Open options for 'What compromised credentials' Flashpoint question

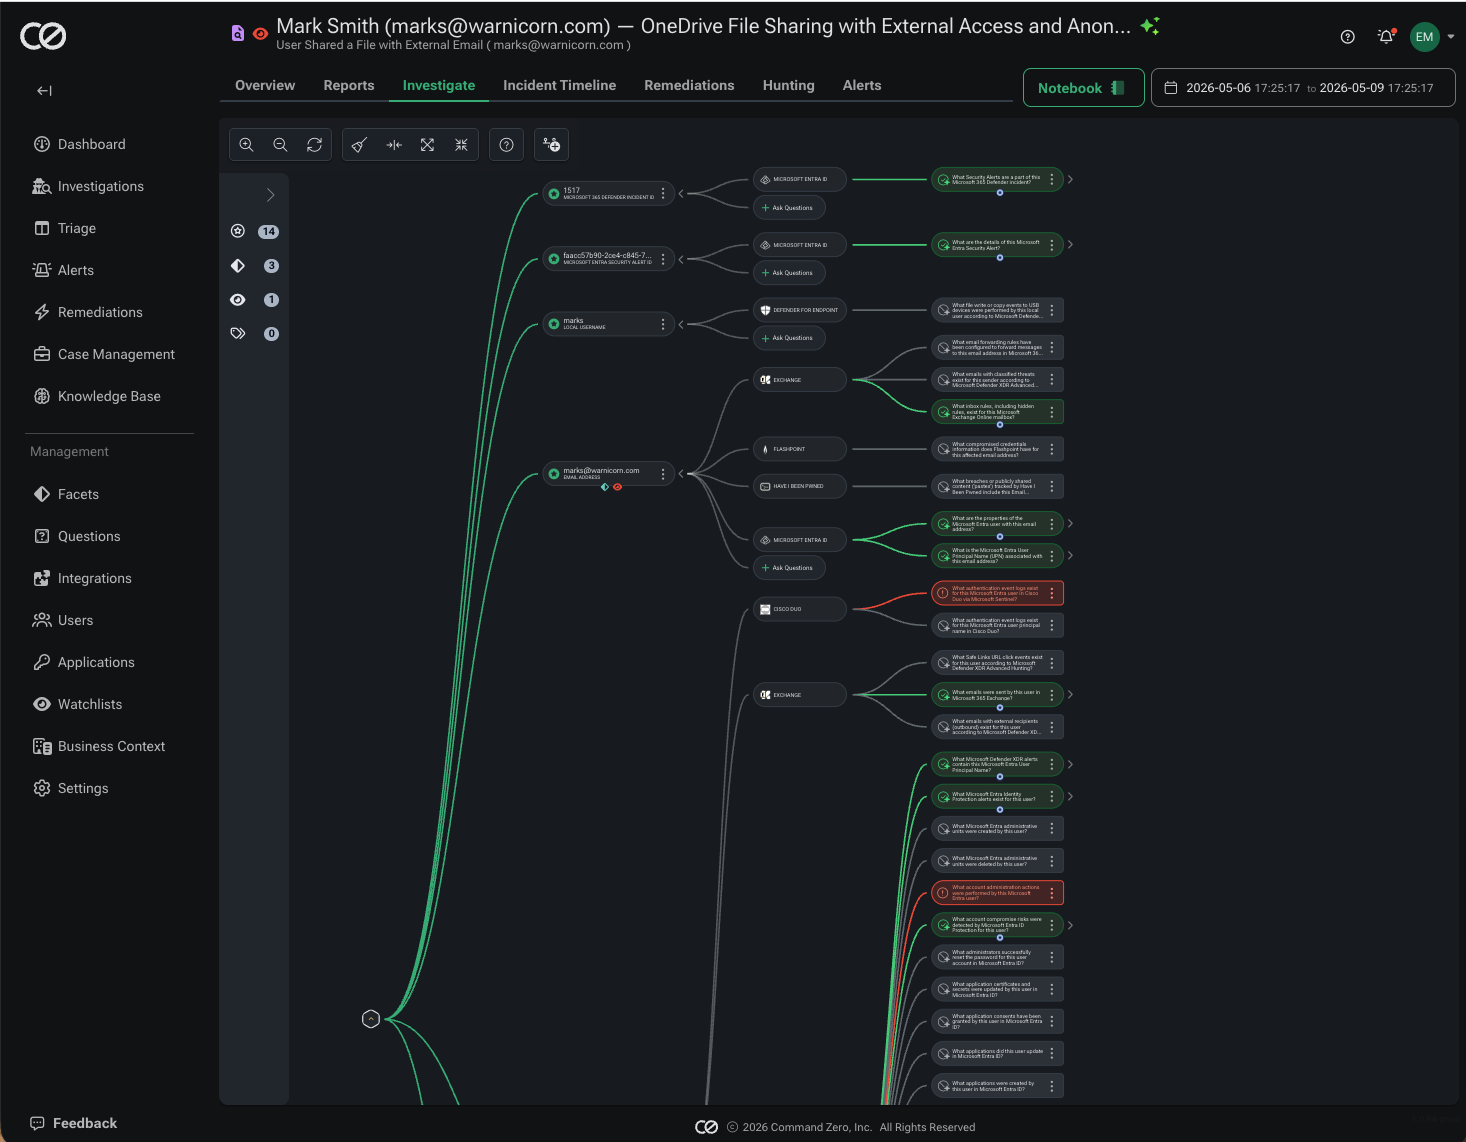pyautogui.click(x=1052, y=449)
